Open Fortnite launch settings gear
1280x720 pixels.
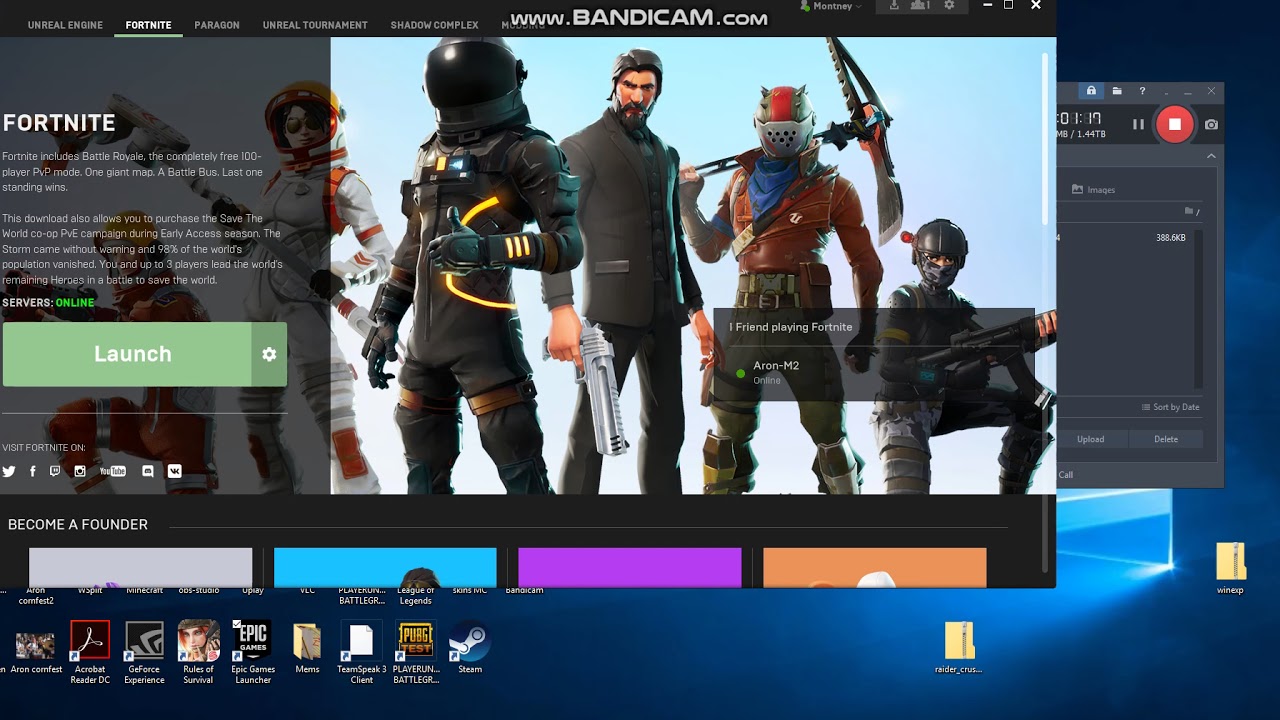(269, 354)
